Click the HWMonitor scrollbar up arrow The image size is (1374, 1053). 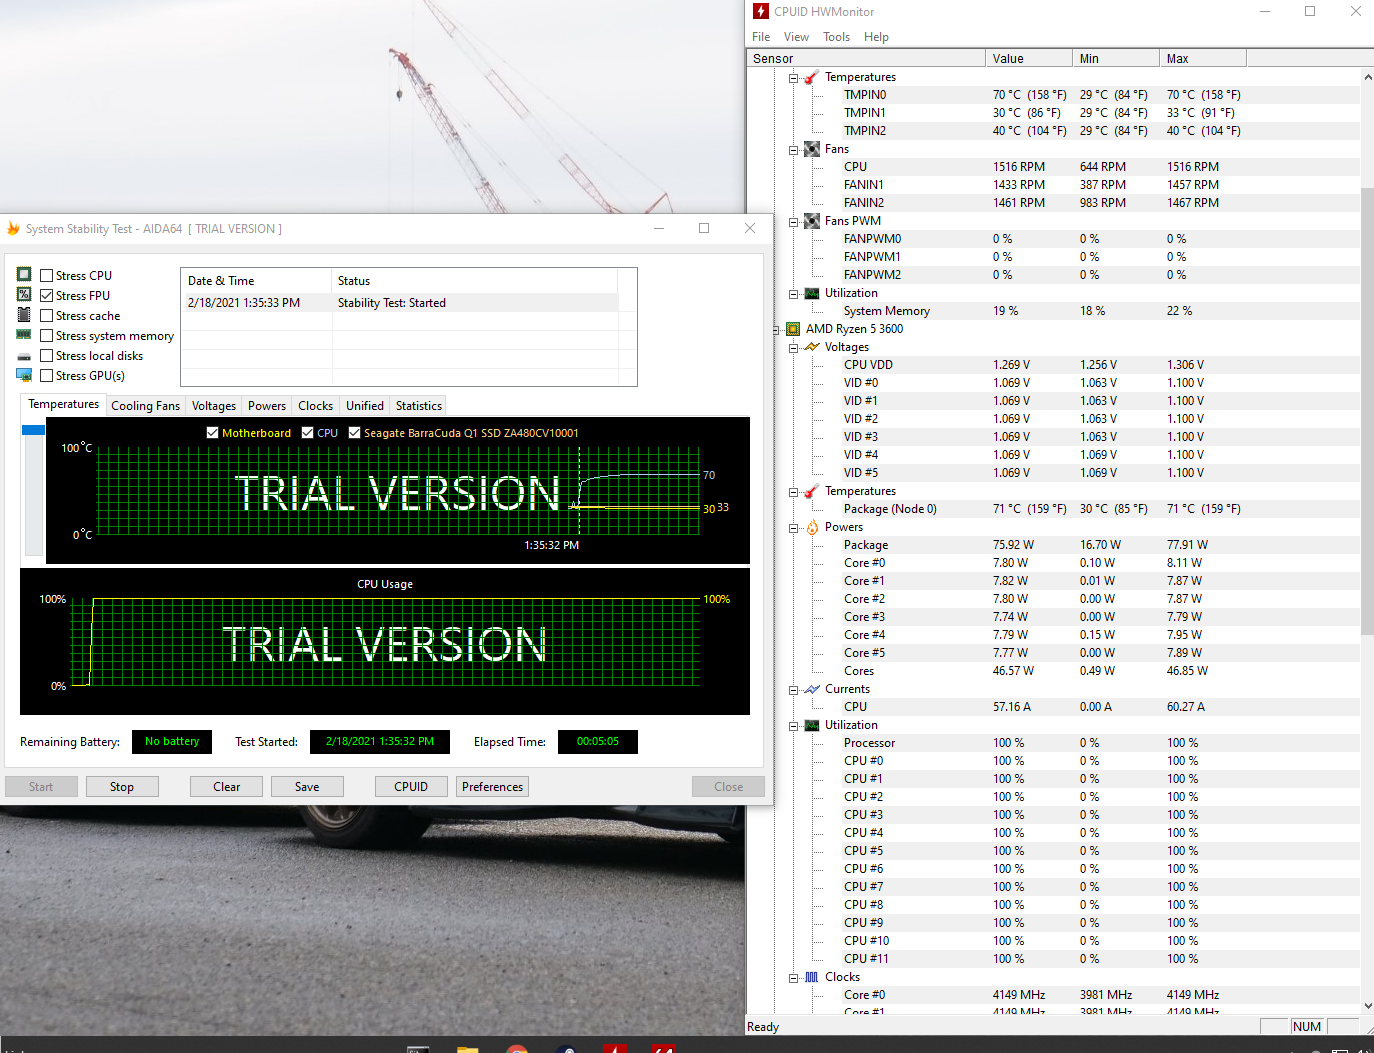[1367, 76]
